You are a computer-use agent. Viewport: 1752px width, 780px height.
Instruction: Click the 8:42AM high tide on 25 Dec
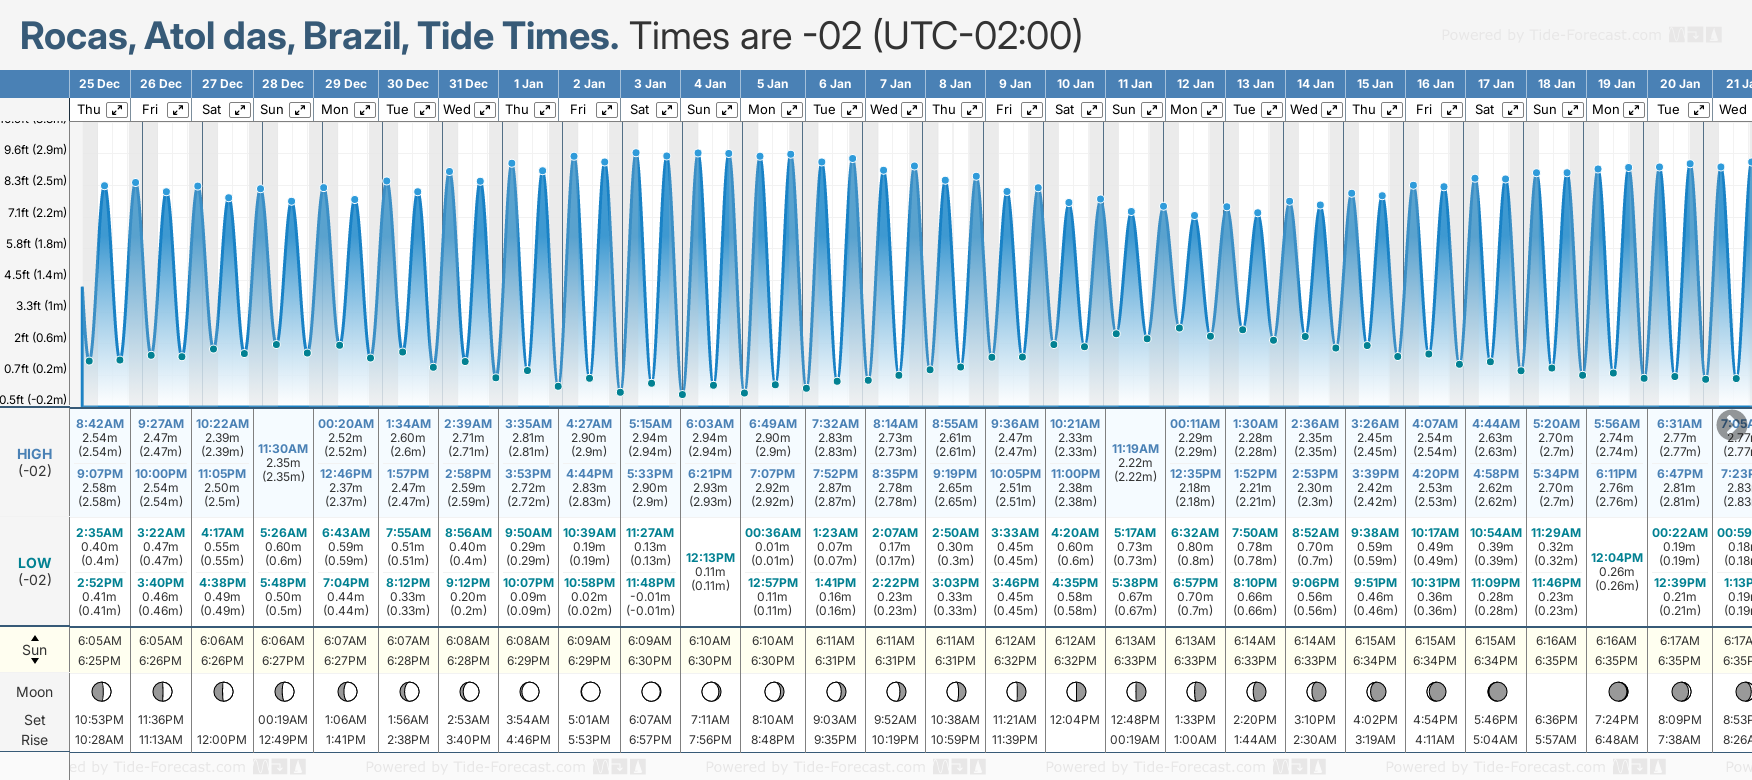coord(100,424)
